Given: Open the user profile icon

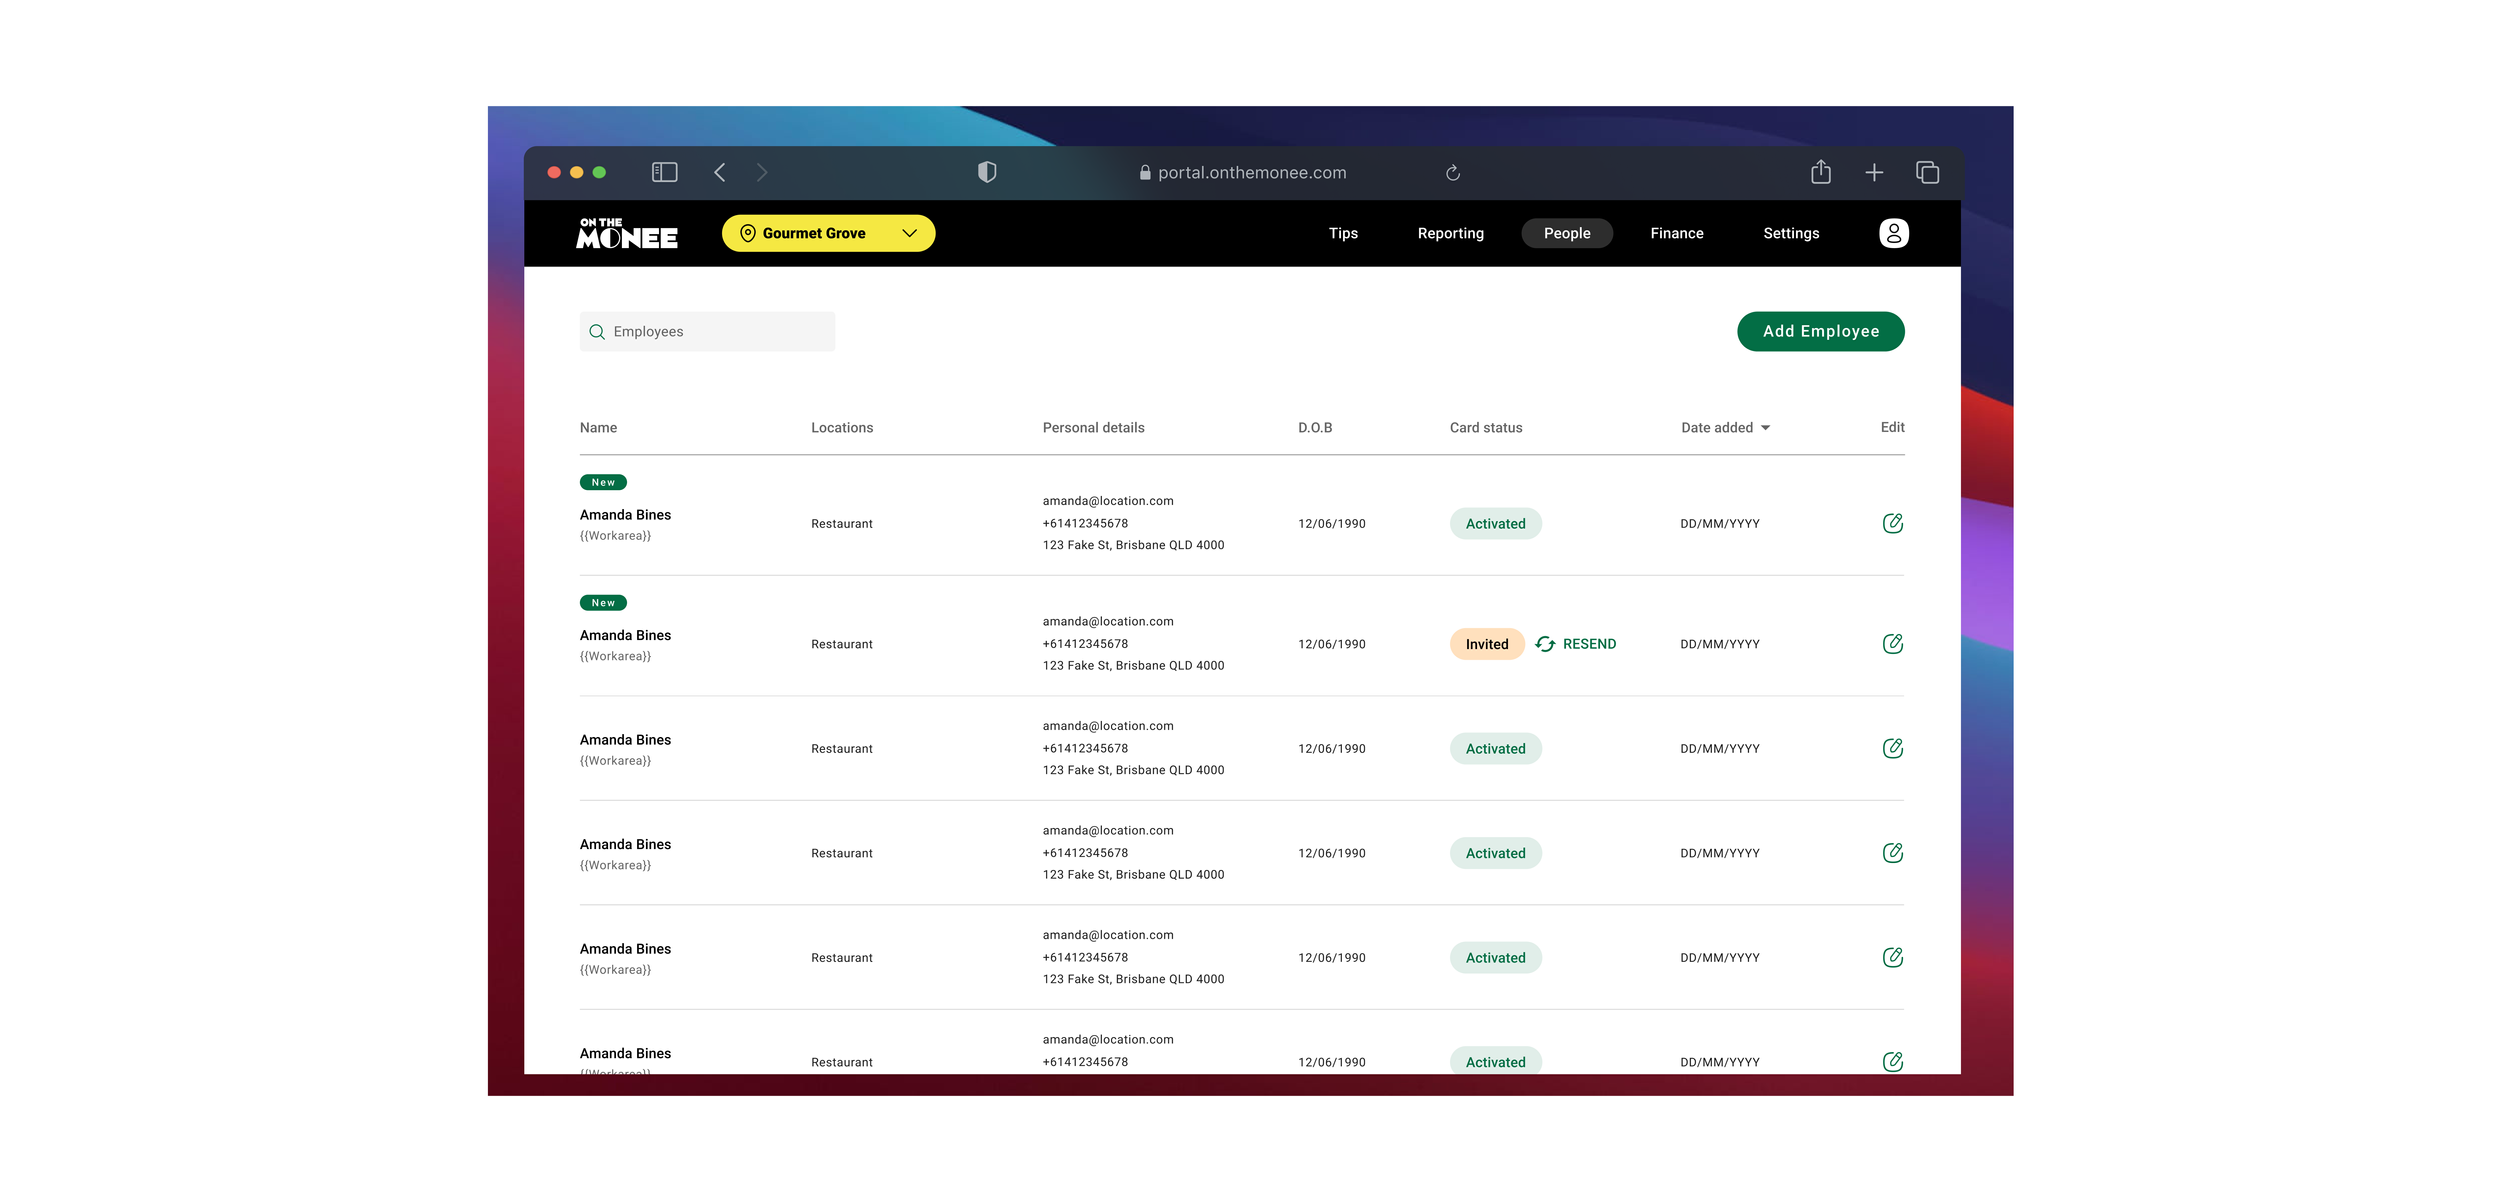Looking at the screenshot, I should 1893,233.
